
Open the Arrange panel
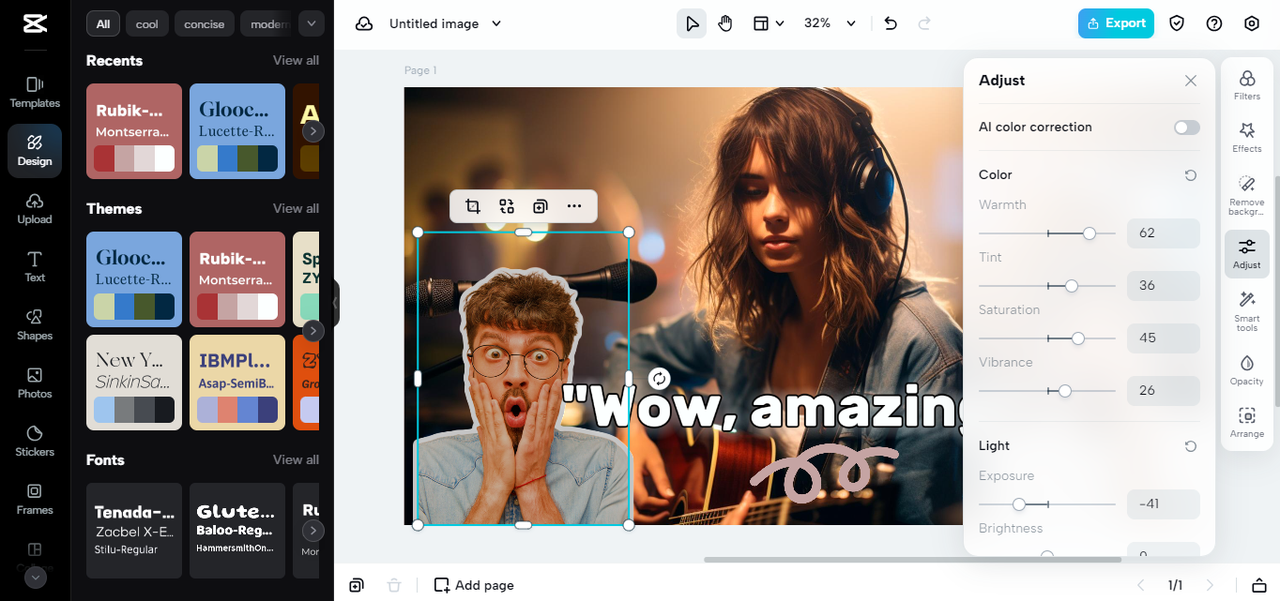pos(1247,422)
